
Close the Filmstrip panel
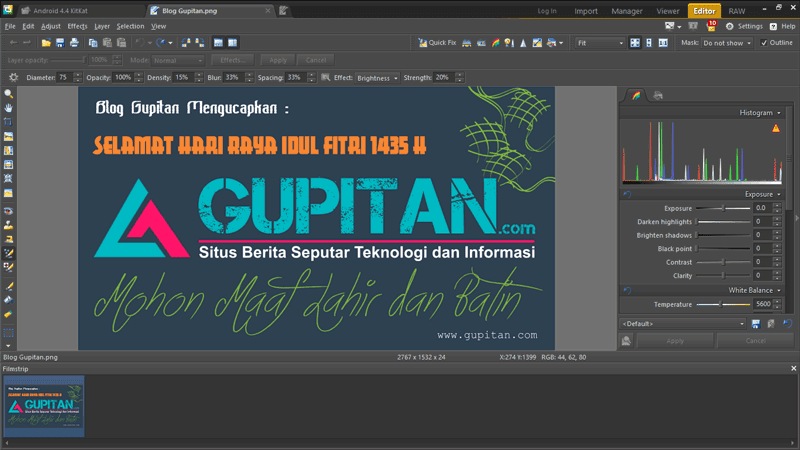[x=793, y=368]
